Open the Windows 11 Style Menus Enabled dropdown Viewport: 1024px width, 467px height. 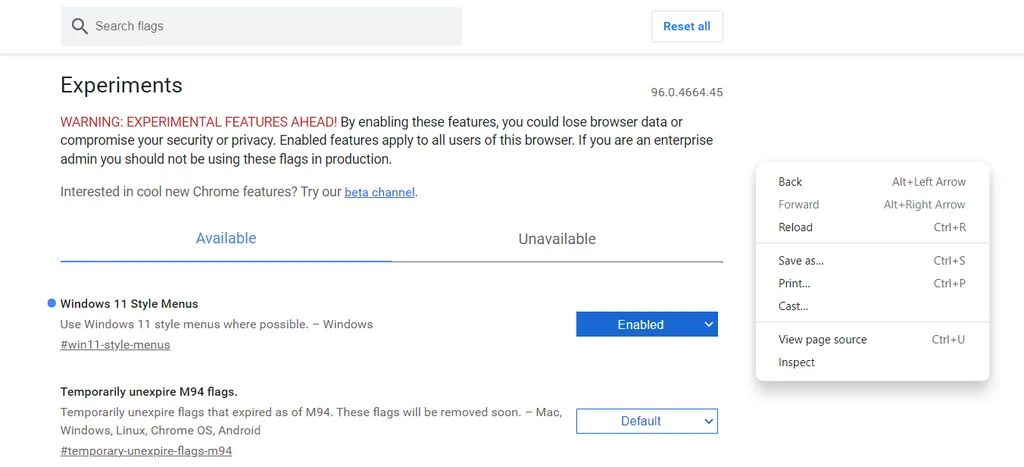point(647,325)
